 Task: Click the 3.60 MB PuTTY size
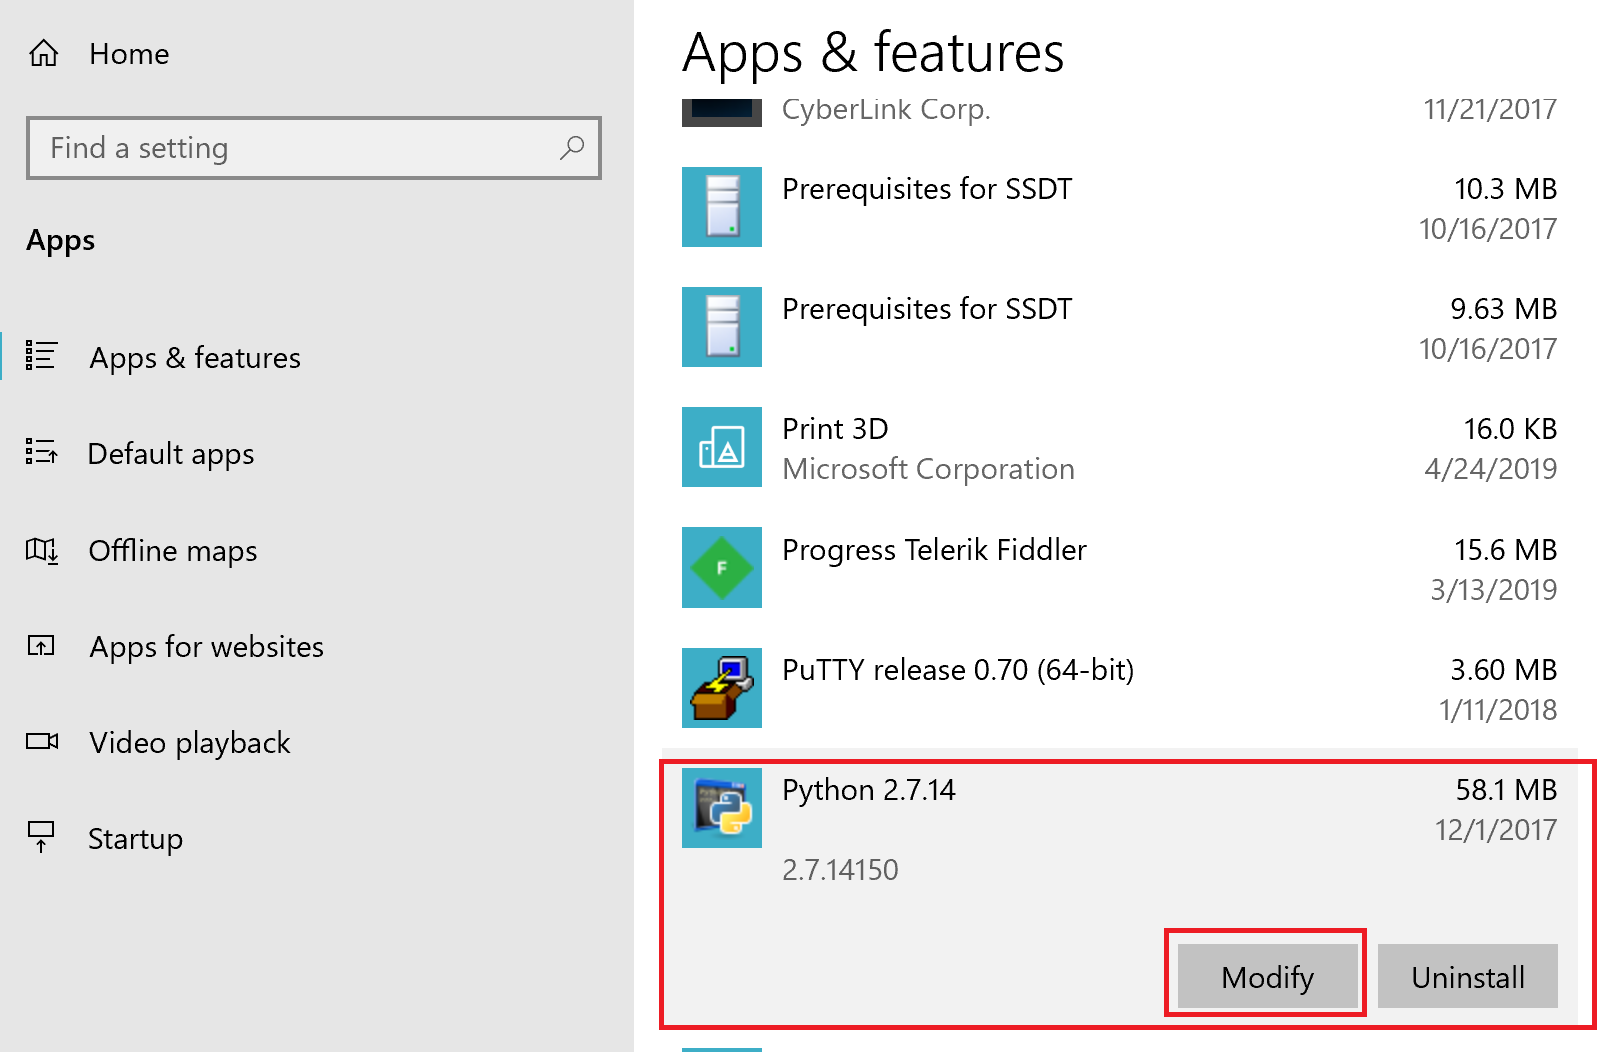tap(1503, 670)
